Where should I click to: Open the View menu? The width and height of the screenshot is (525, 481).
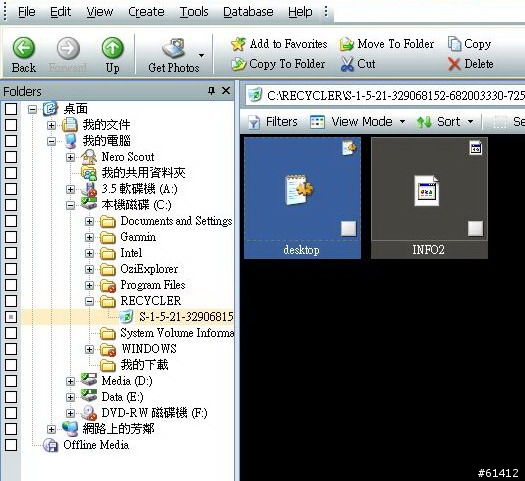click(x=99, y=12)
